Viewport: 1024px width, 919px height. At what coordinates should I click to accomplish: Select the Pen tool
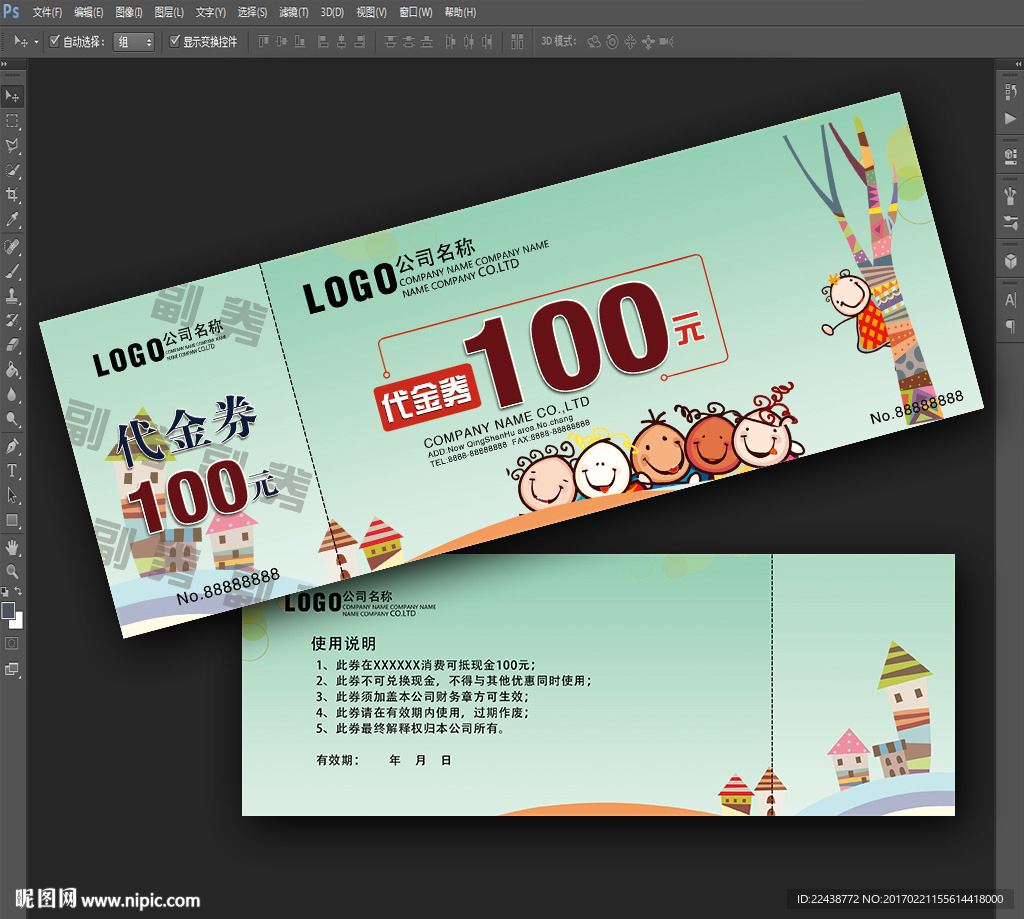13,445
